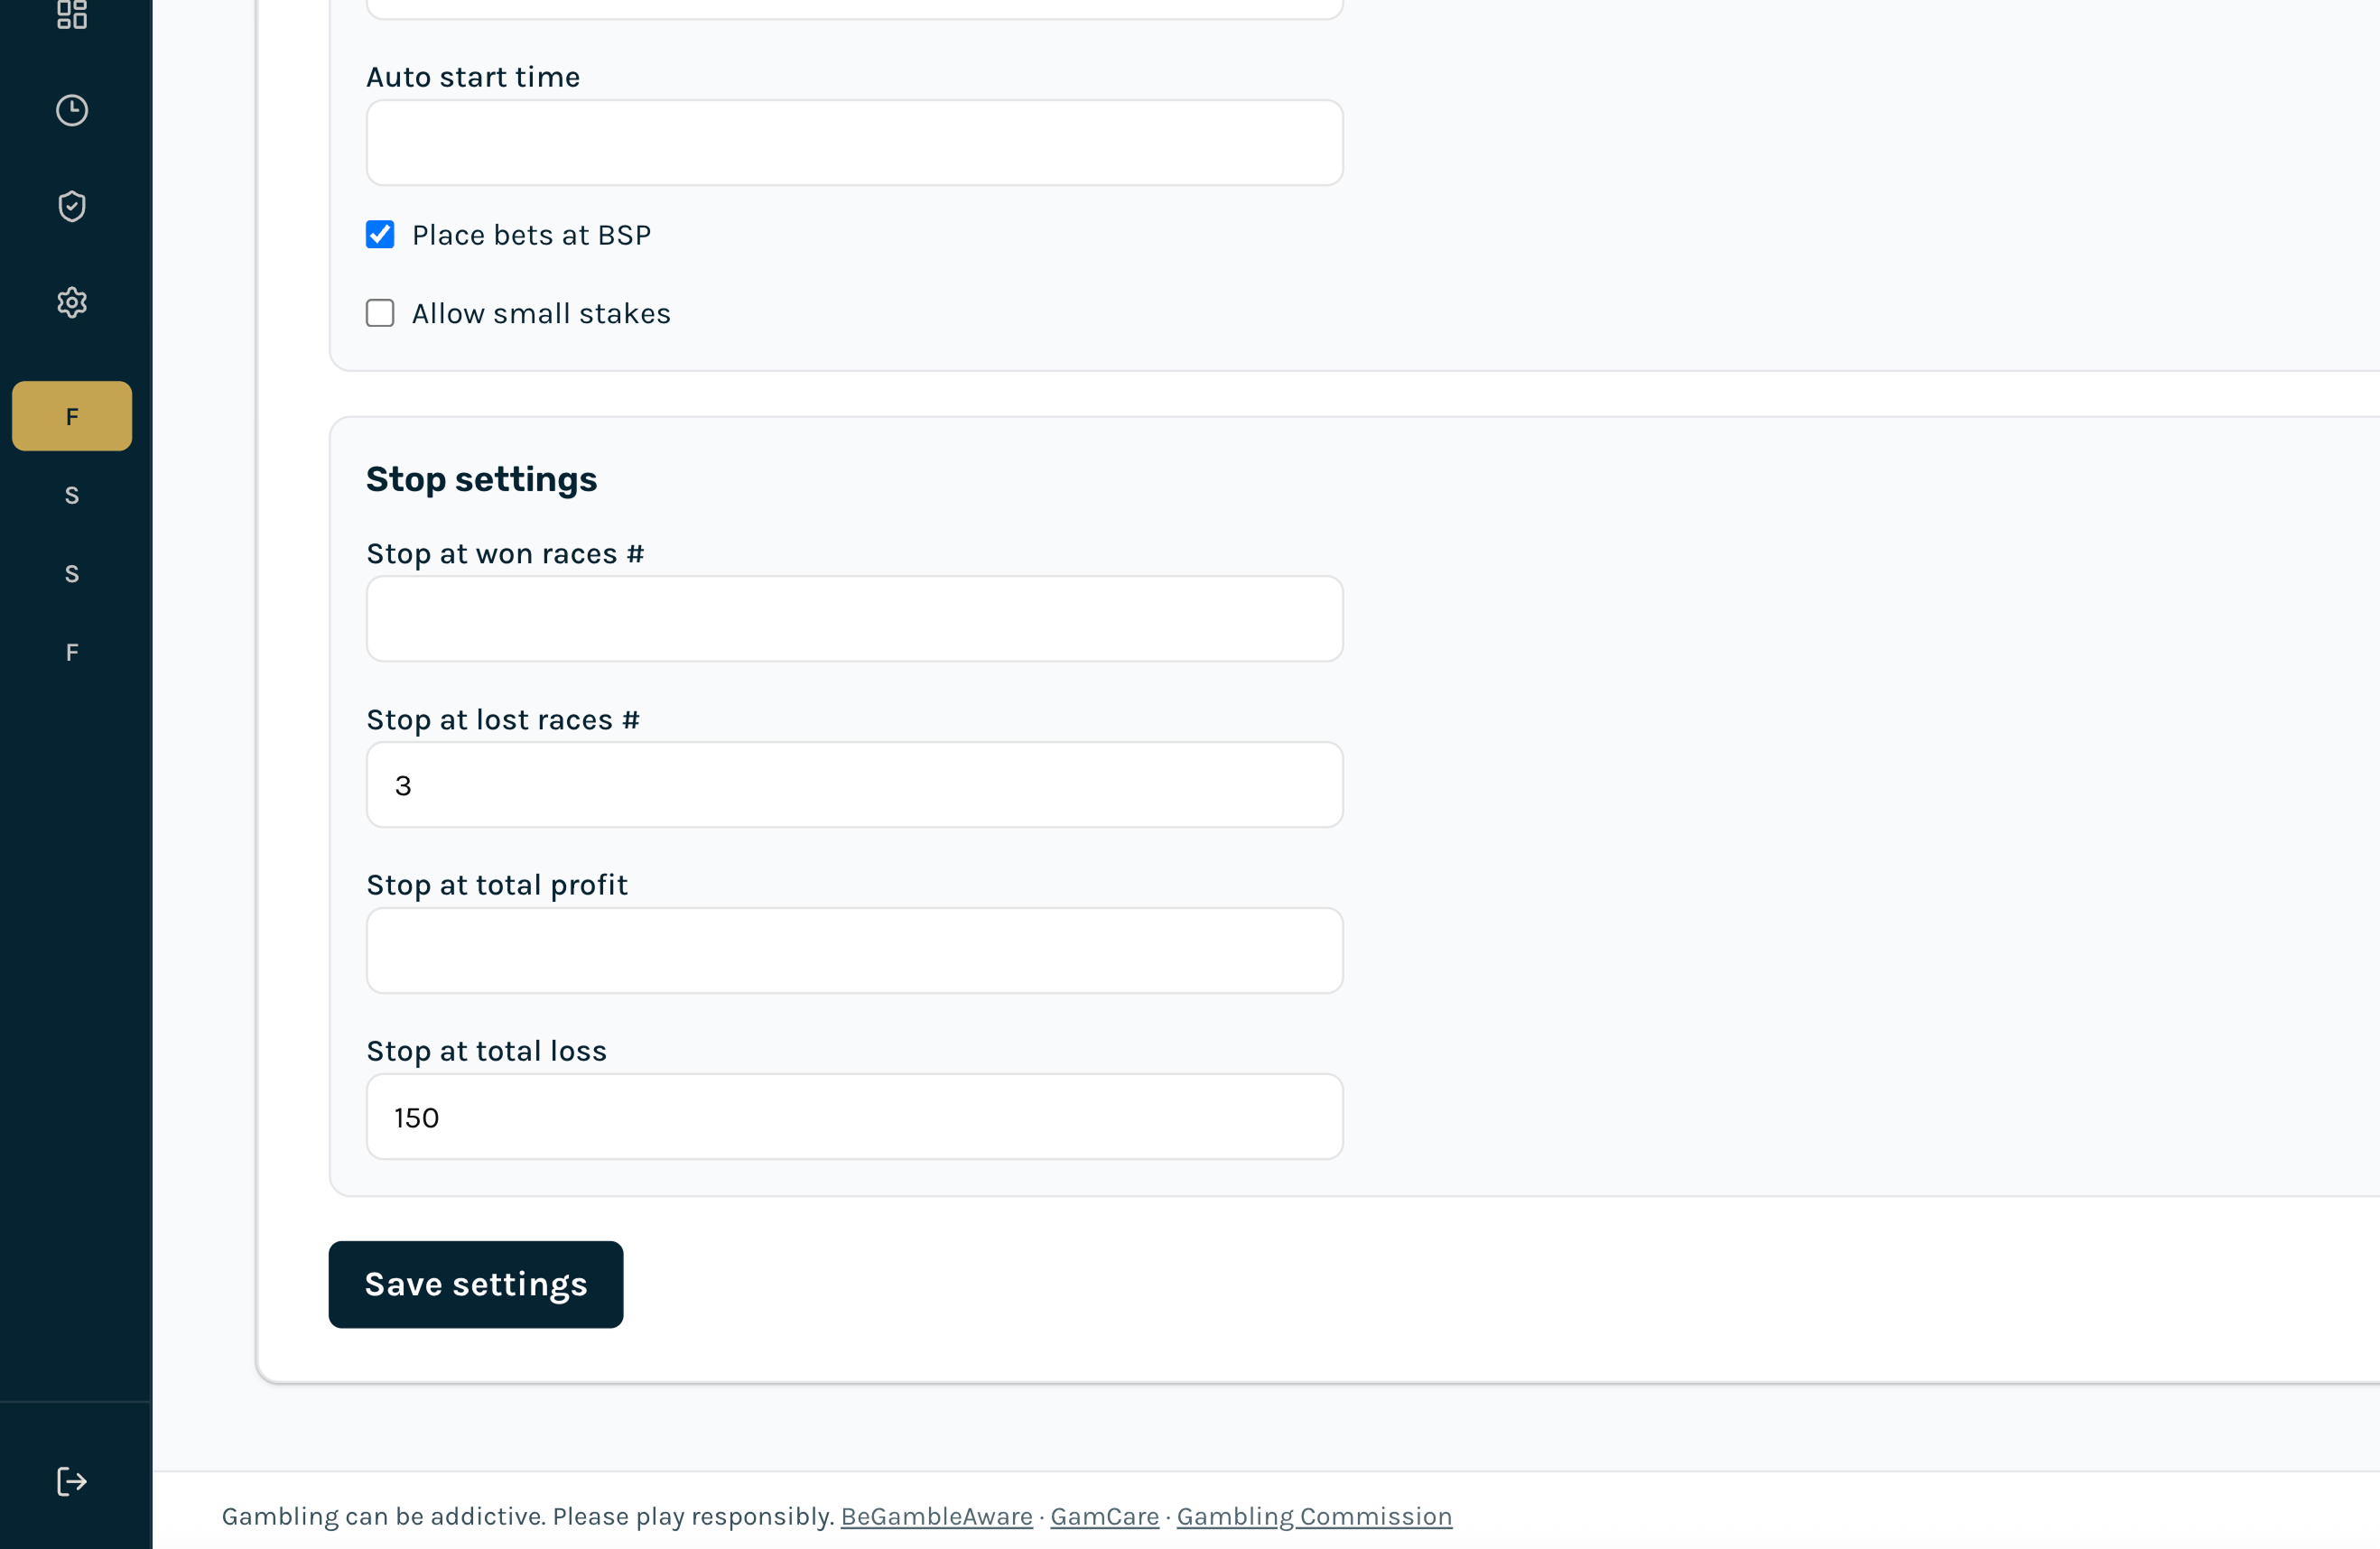
Task: Focus the Stop at total profit field
Action: click(x=855, y=951)
